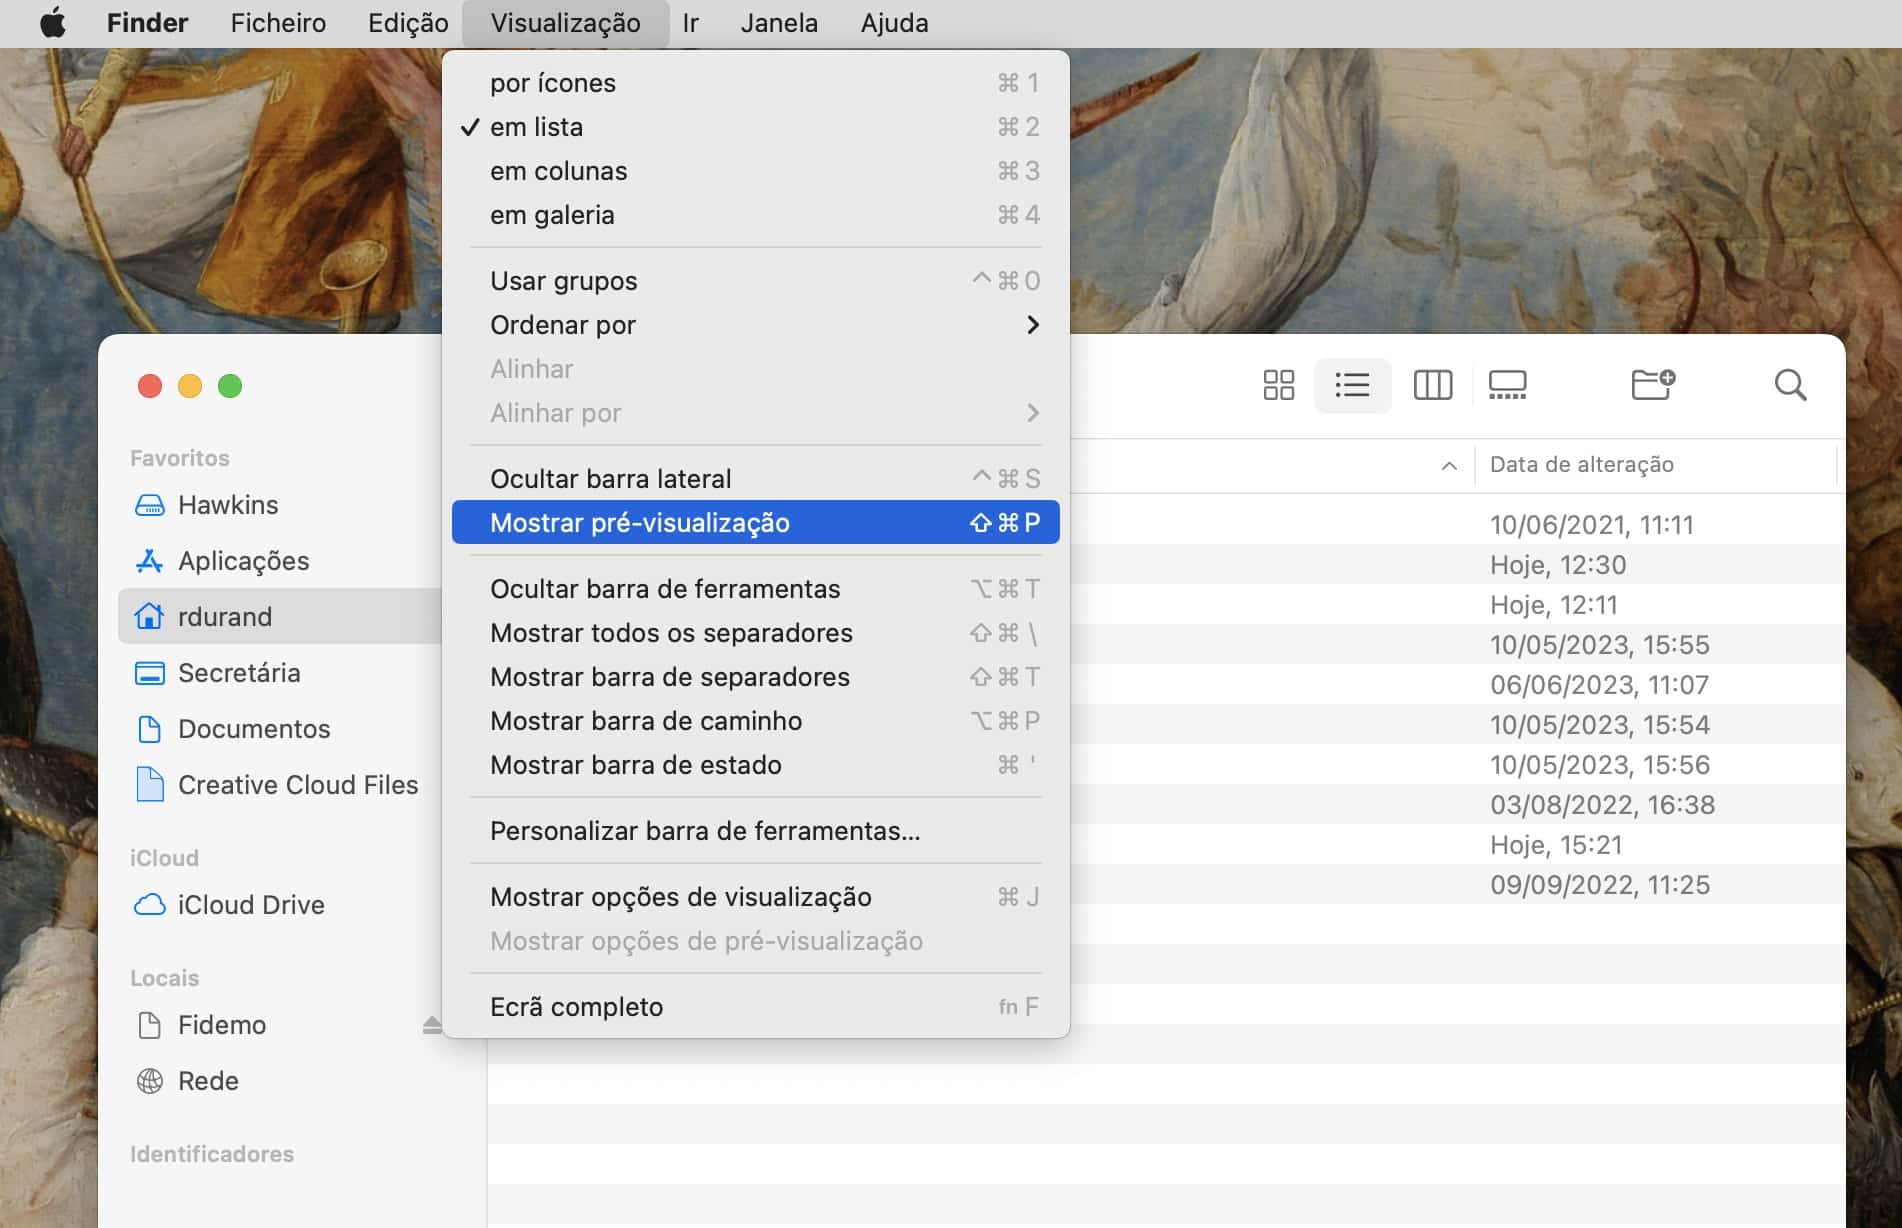Toggle Ocultar barra de ferramentas

755,589
